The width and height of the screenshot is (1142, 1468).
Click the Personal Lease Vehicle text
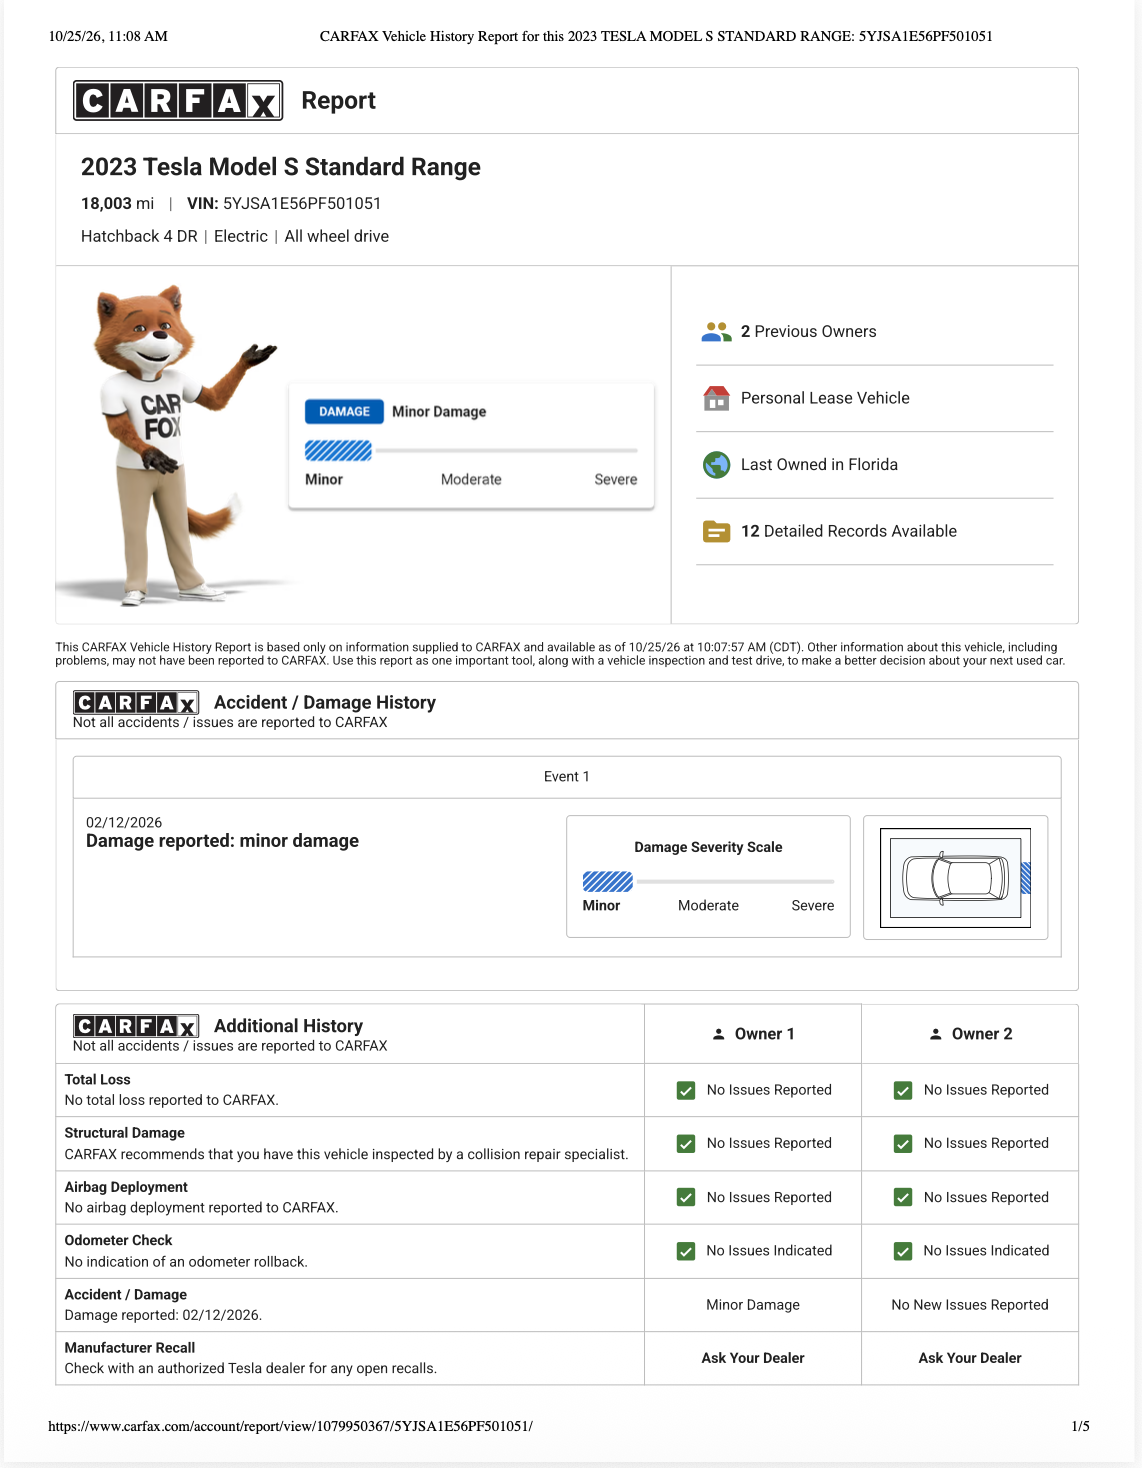tap(826, 398)
